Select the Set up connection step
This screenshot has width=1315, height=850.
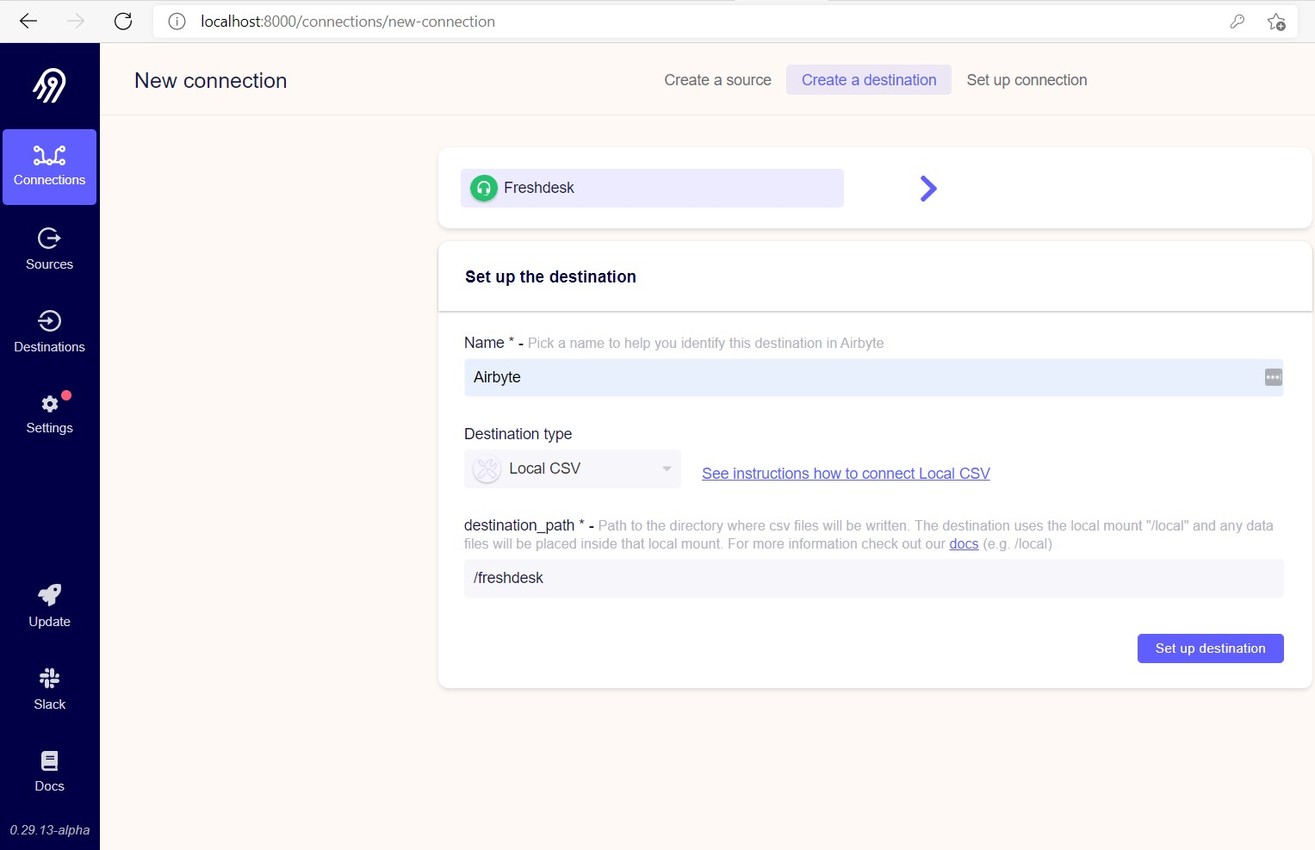pos(1026,80)
